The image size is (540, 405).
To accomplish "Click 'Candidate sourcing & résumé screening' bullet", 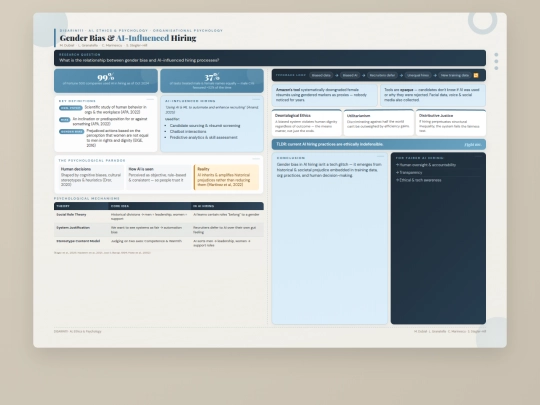I will [x=205, y=126].
